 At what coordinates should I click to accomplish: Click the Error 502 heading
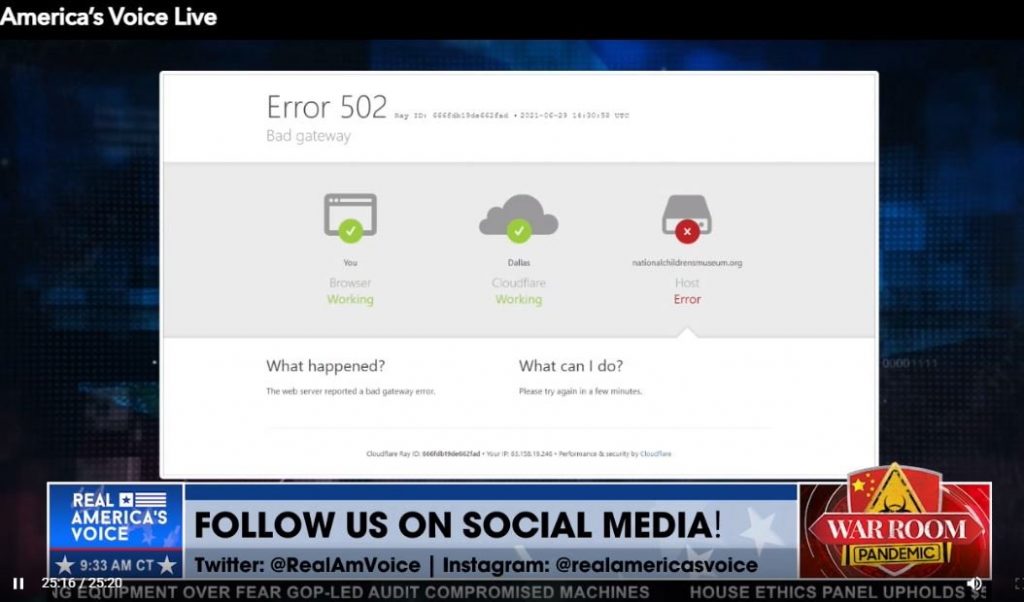326,108
